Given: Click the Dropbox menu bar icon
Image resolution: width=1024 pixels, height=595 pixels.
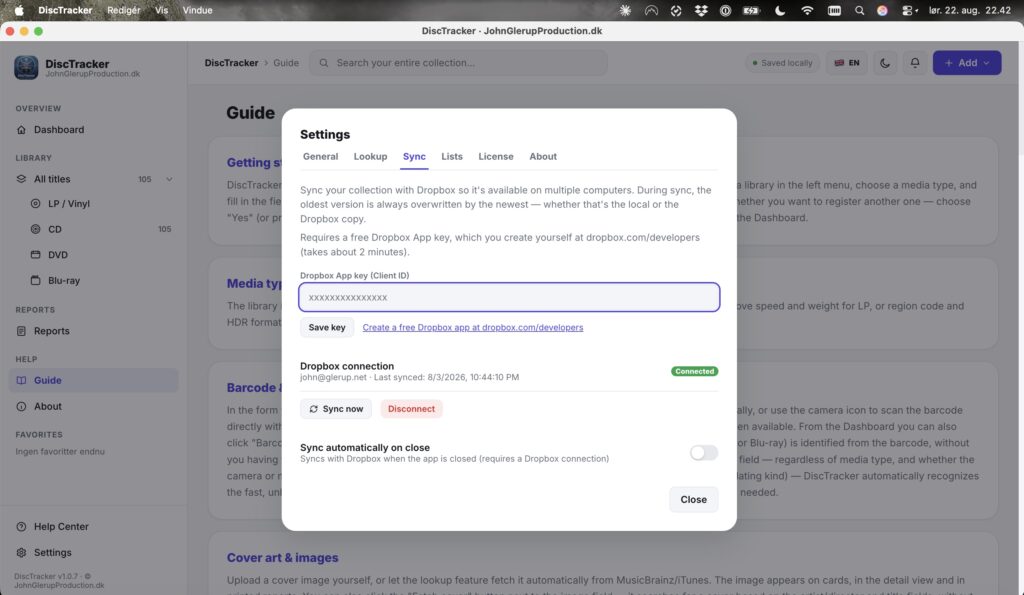Looking at the screenshot, I should [x=701, y=10].
